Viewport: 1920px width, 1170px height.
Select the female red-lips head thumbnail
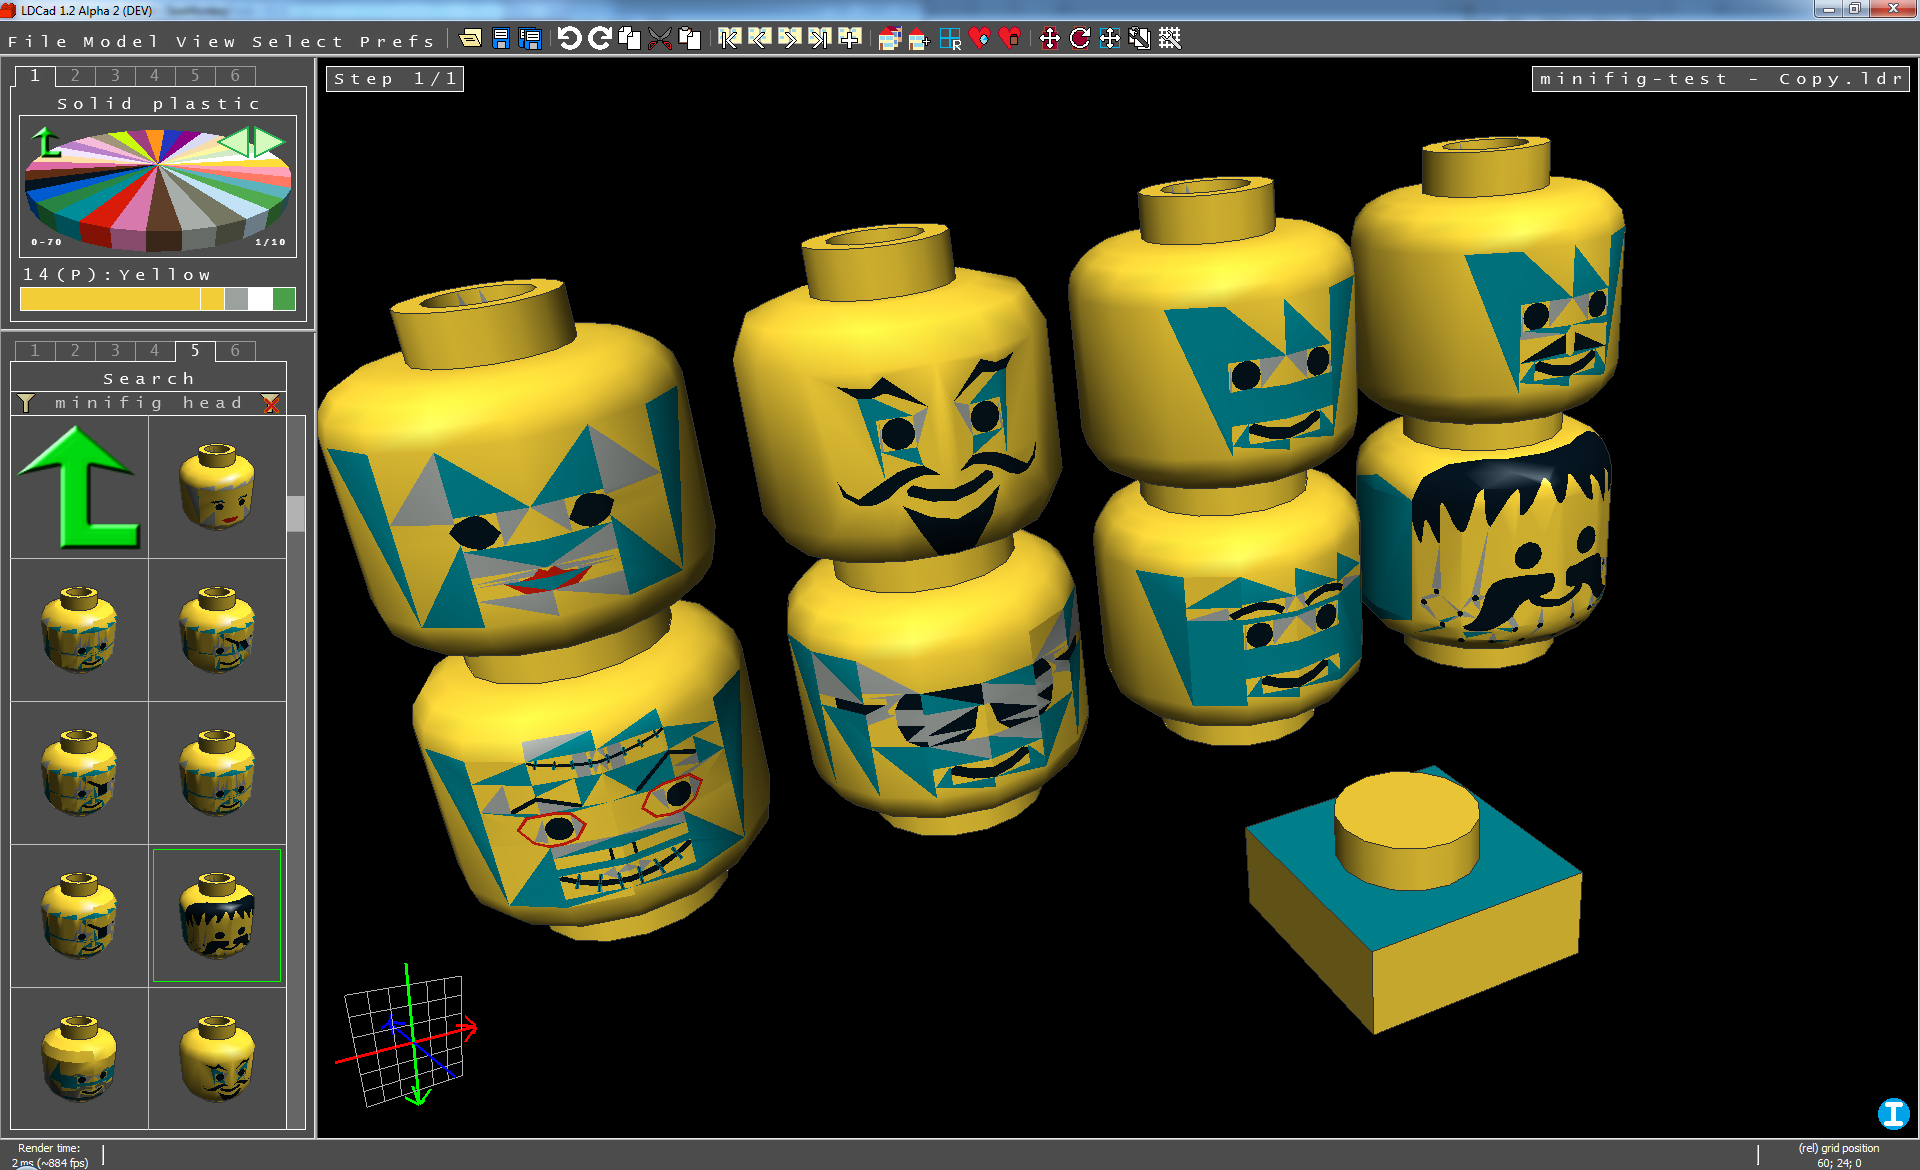(217, 487)
